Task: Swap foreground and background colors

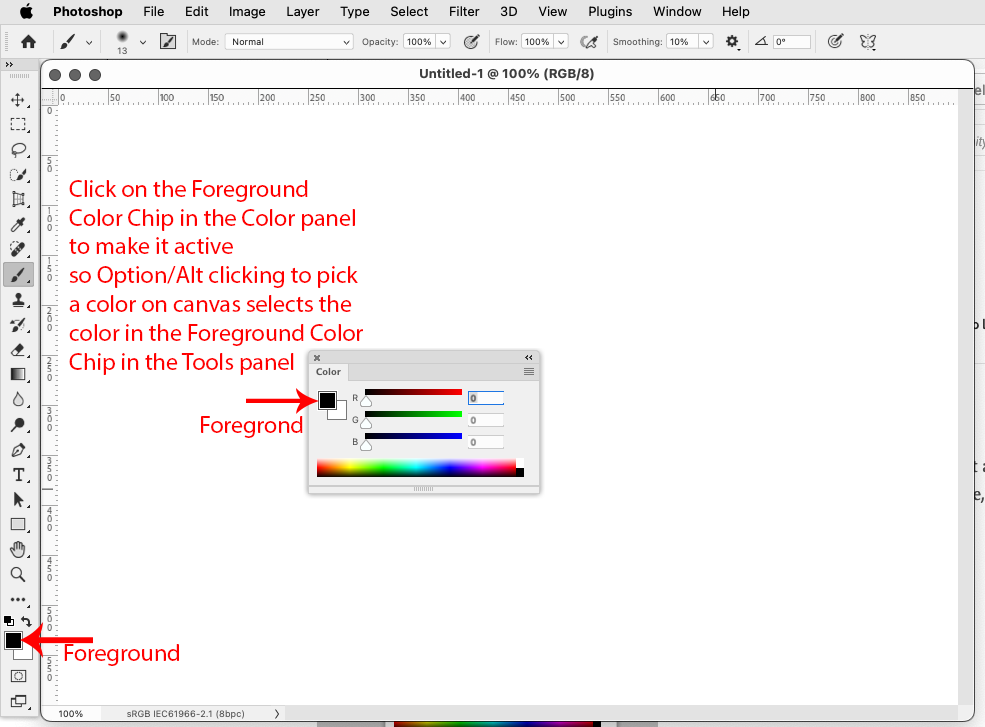Action: (x=26, y=621)
